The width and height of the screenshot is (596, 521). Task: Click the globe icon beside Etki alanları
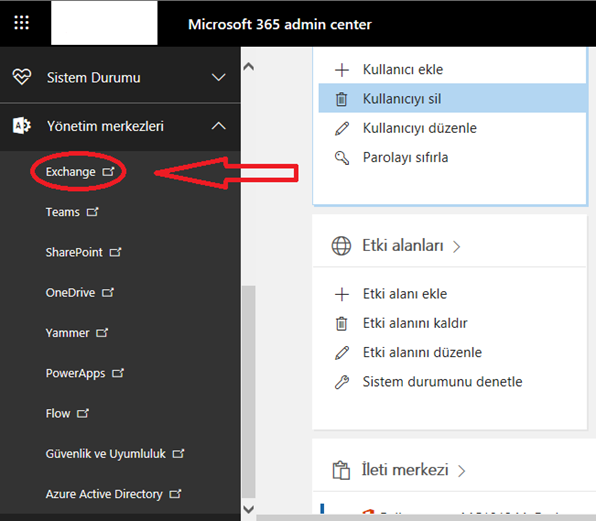point(341,246)
